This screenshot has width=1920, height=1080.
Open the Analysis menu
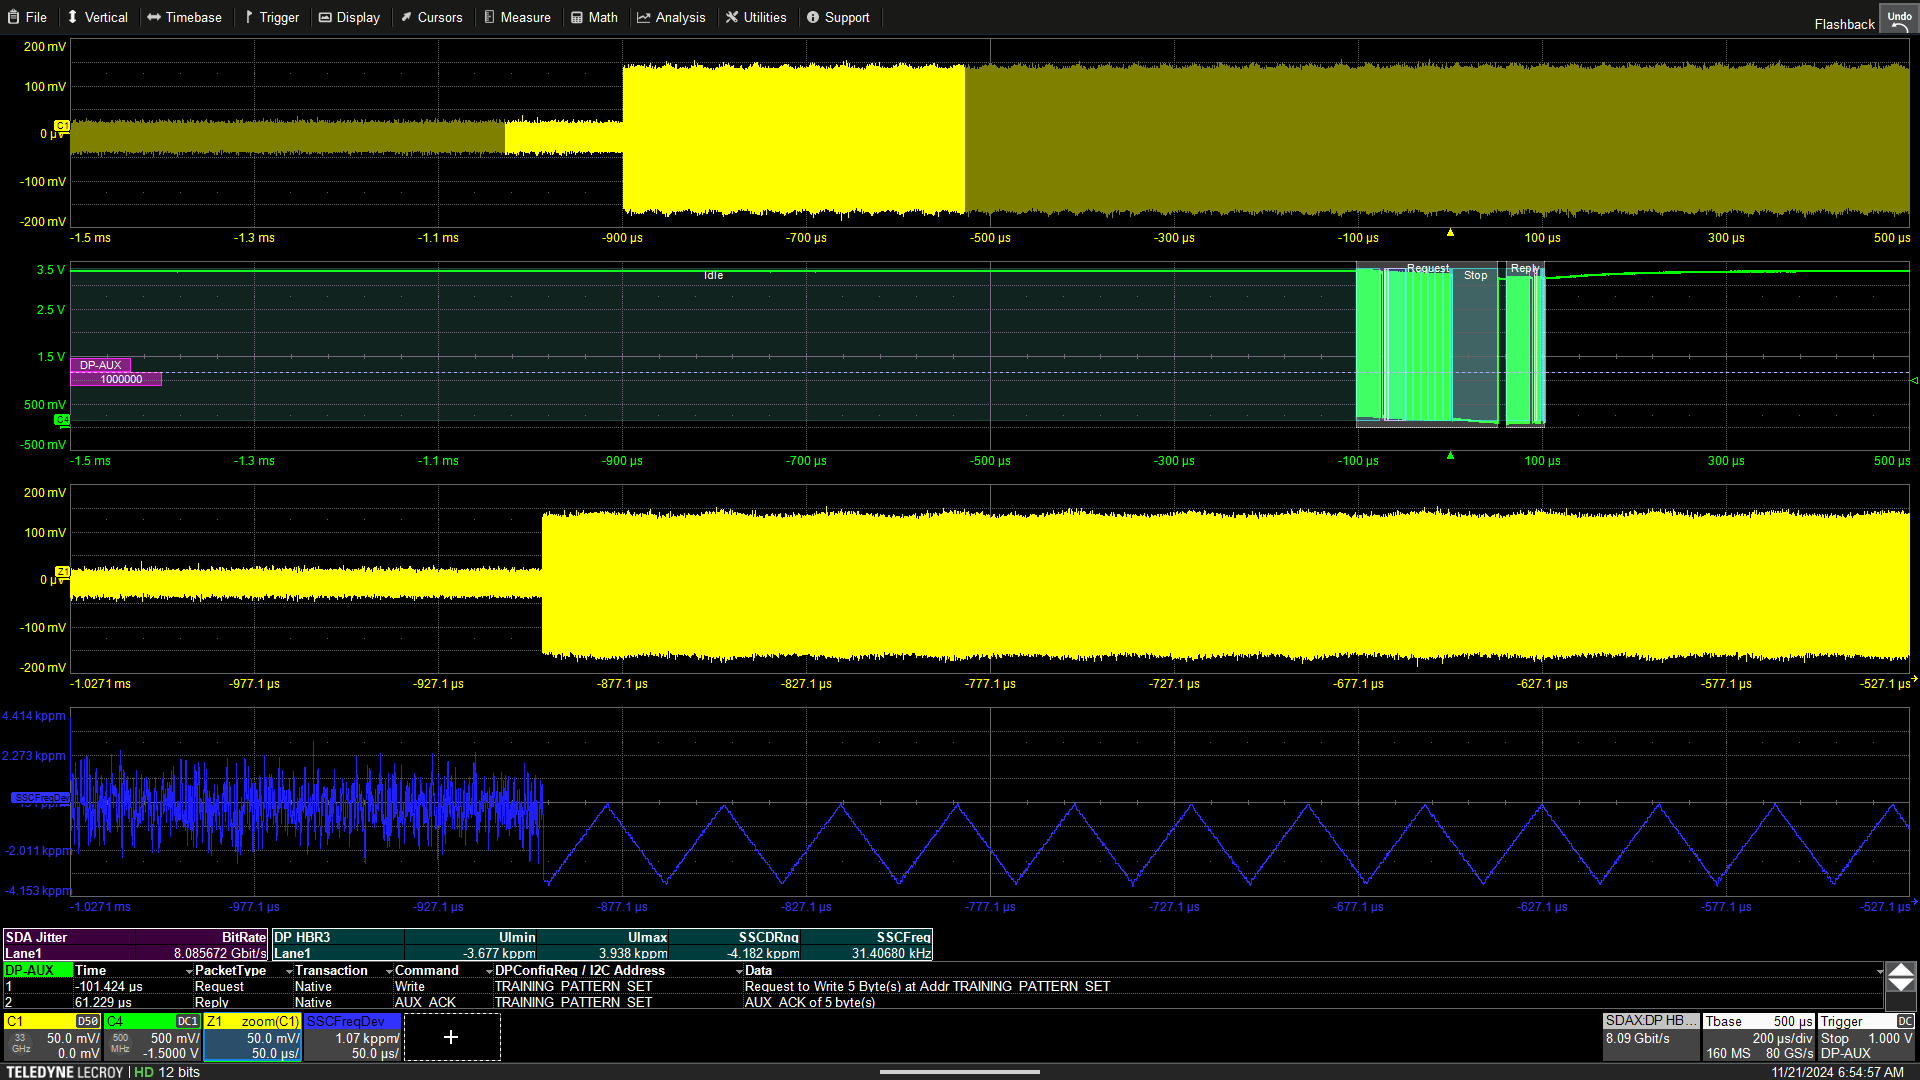(x=671, y=17)
